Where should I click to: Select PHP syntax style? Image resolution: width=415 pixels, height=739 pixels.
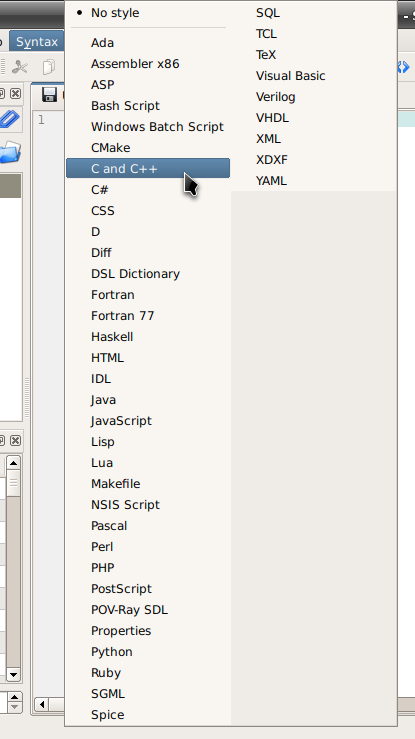click(x=148, y=568)
